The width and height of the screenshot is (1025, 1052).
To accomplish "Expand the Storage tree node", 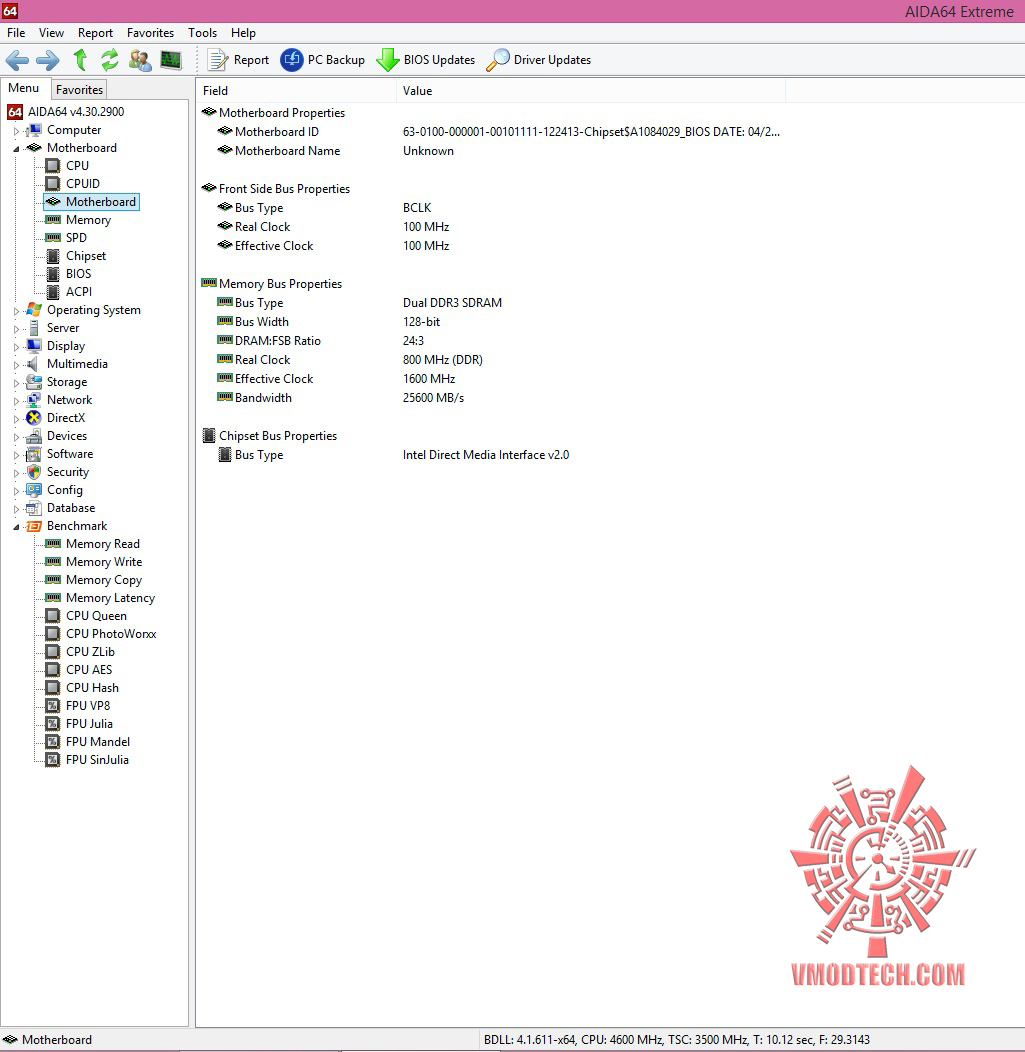I will point(16,383).
